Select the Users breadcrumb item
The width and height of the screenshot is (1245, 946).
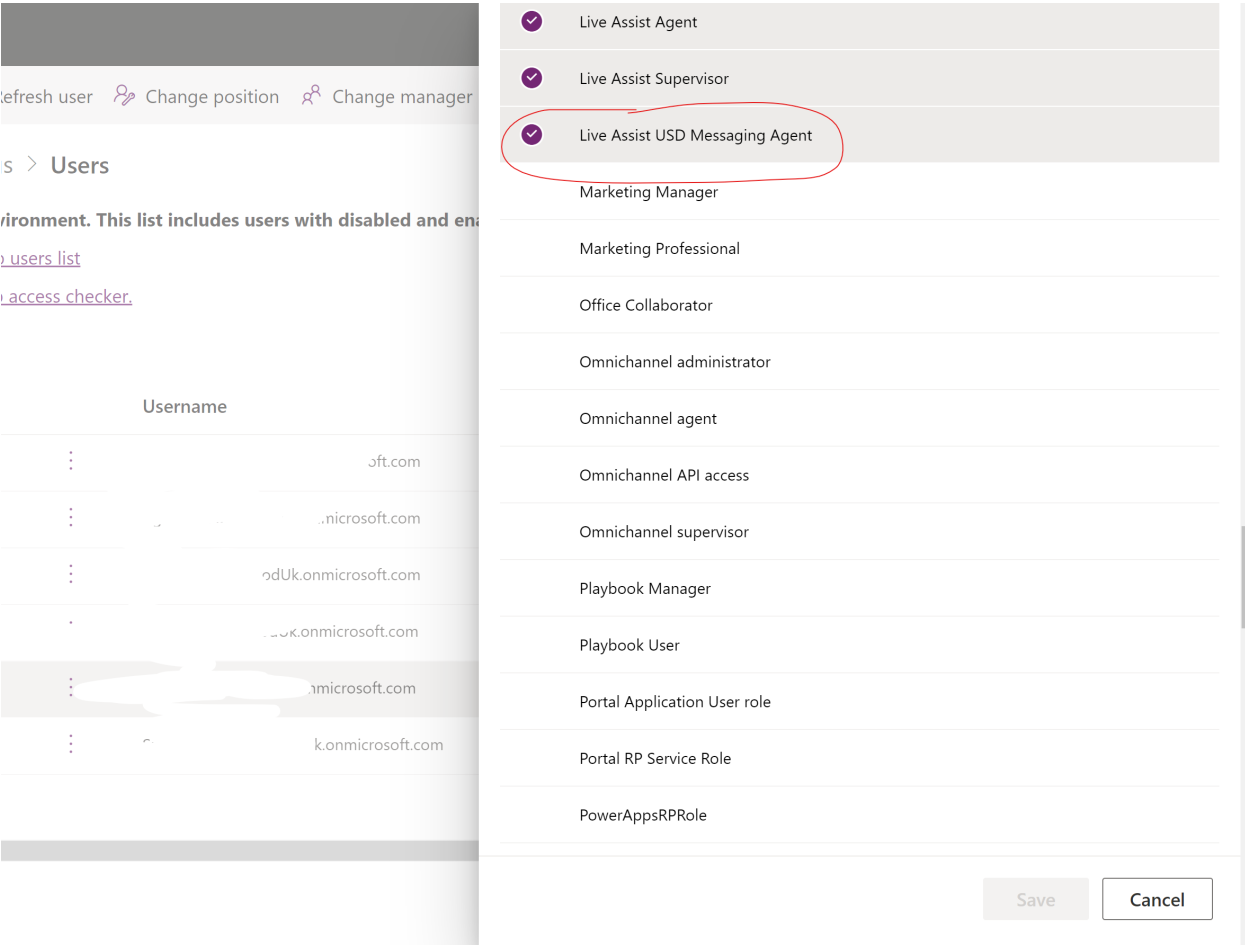click(x=79, y=164)
